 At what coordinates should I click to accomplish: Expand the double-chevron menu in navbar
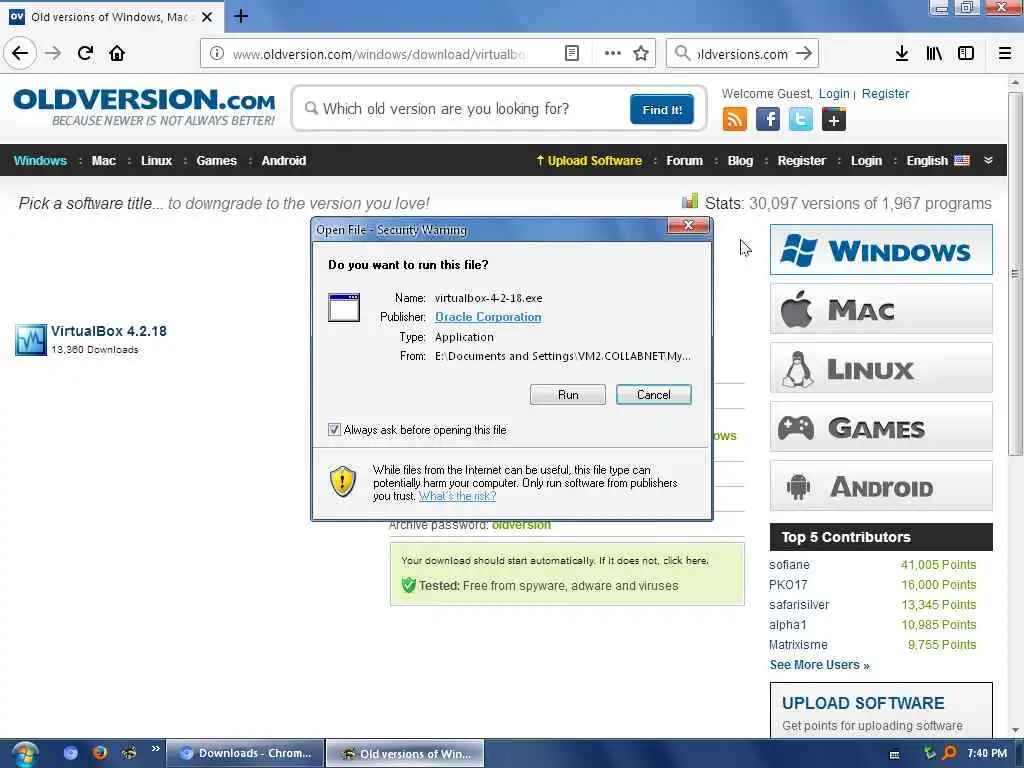point(988,160)
